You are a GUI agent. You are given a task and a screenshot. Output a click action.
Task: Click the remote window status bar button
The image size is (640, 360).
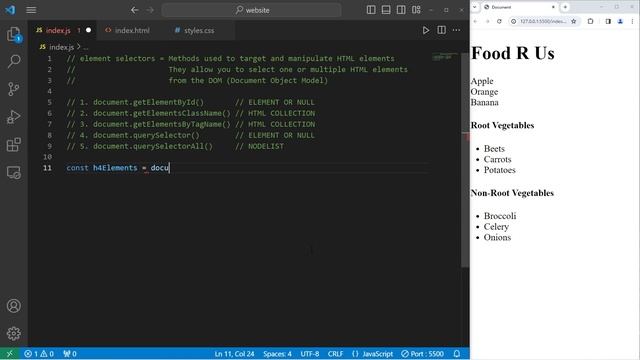click(x=10, y=353)
